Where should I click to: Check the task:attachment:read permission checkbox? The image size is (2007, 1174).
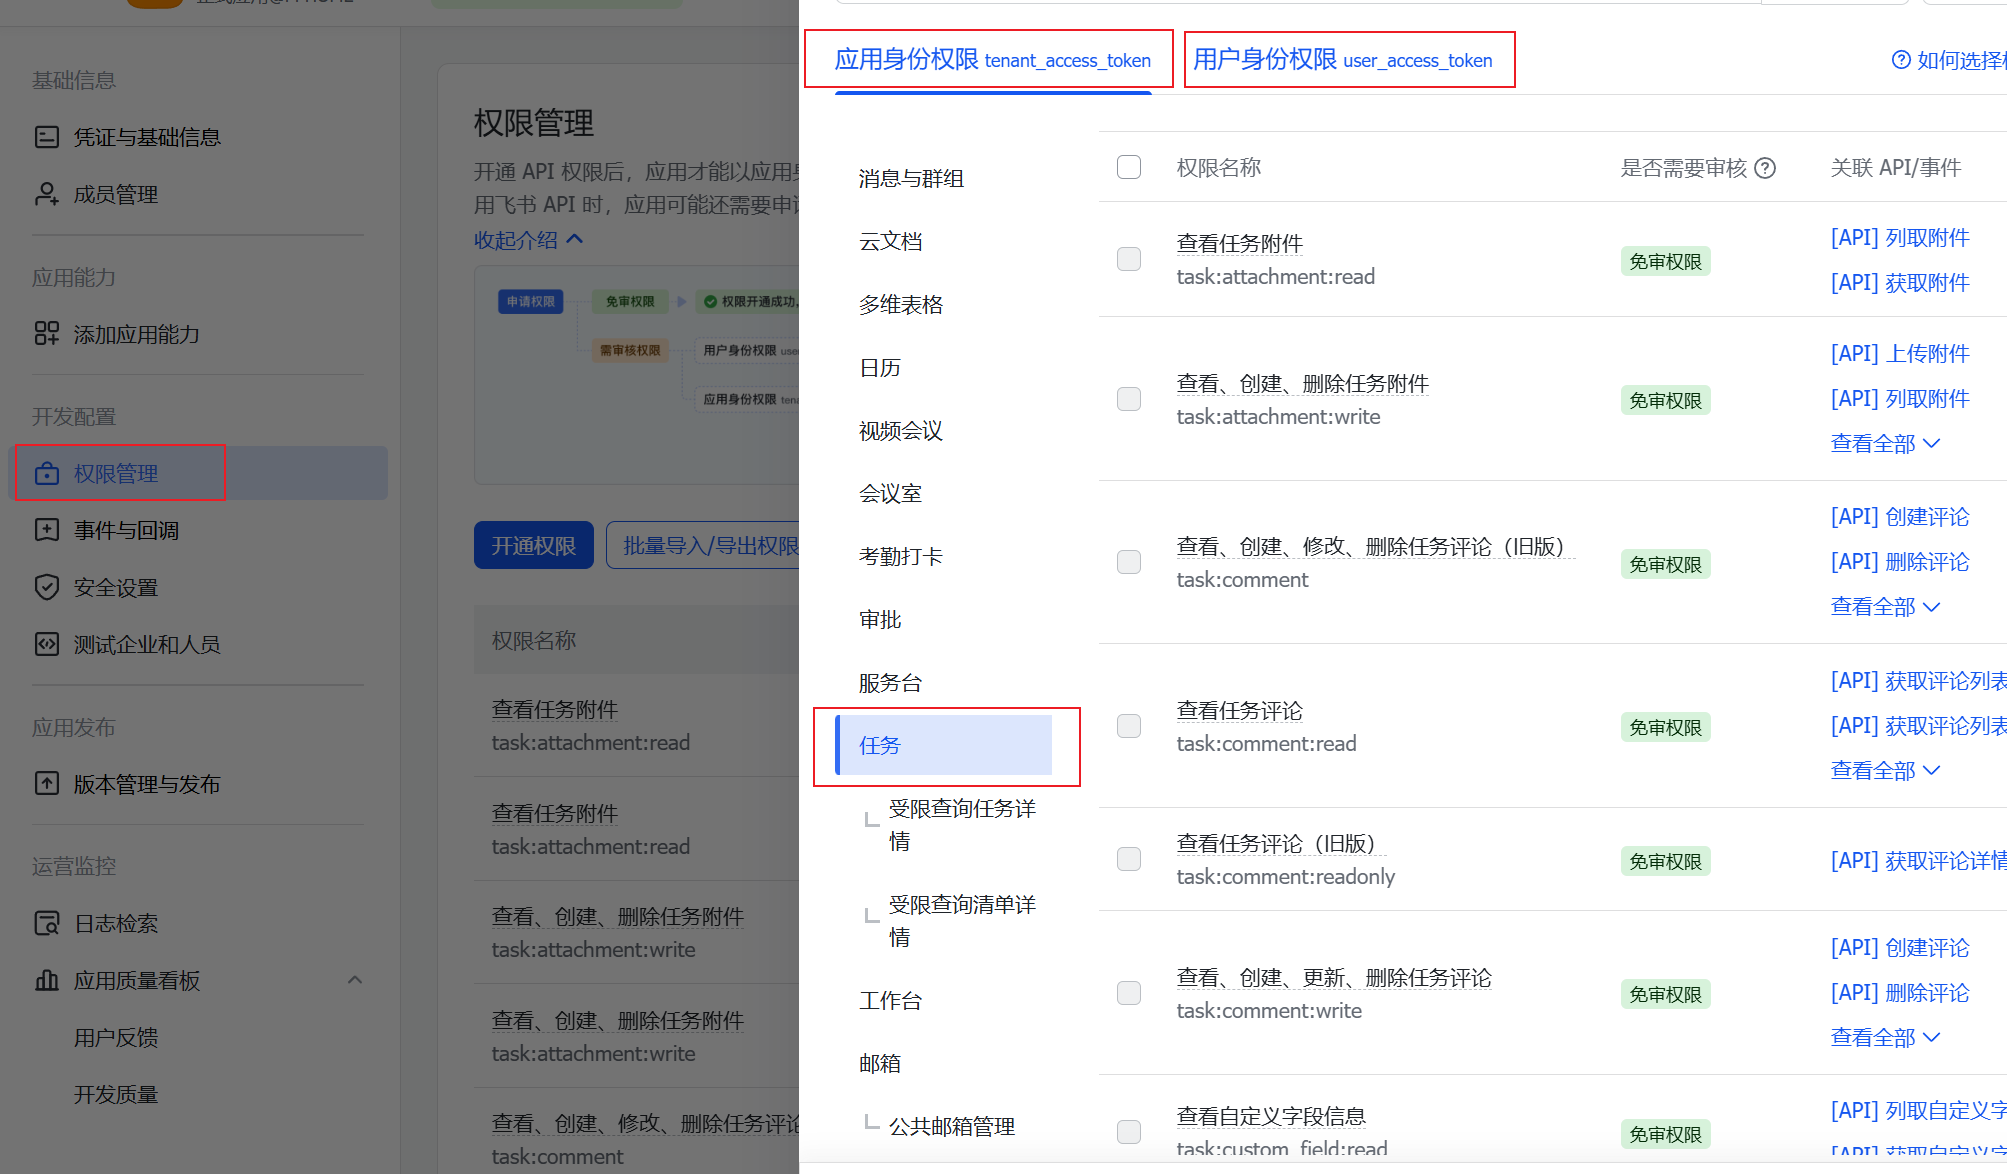pos(1129,259)
